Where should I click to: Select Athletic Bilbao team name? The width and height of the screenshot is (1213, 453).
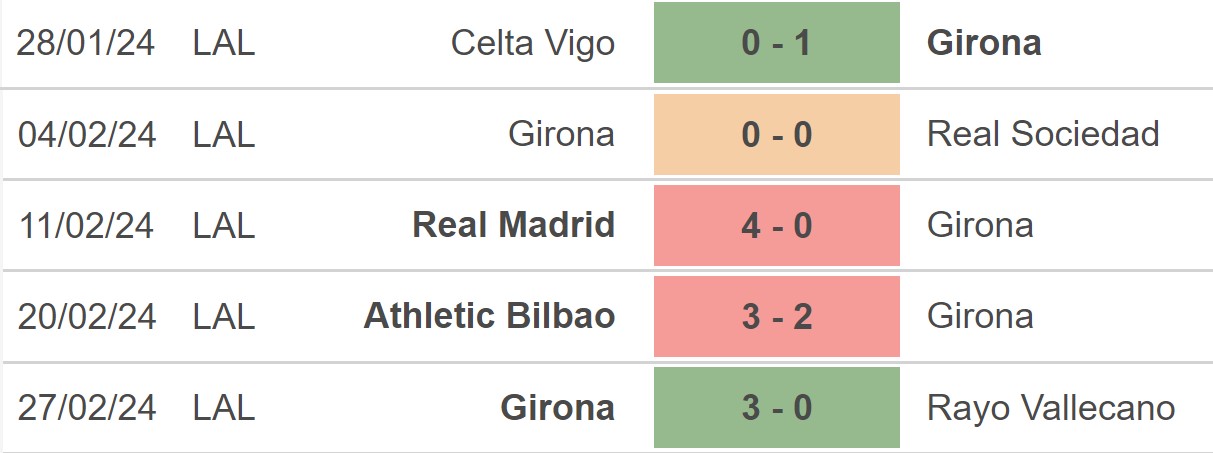click(490, 316)
